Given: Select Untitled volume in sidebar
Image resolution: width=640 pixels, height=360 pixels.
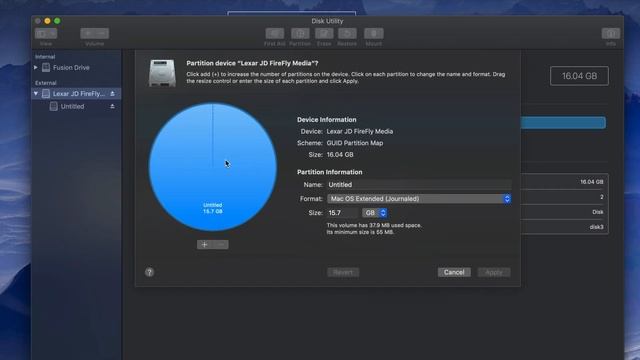Looking at the screenshot, I should [x=72, y=106].
